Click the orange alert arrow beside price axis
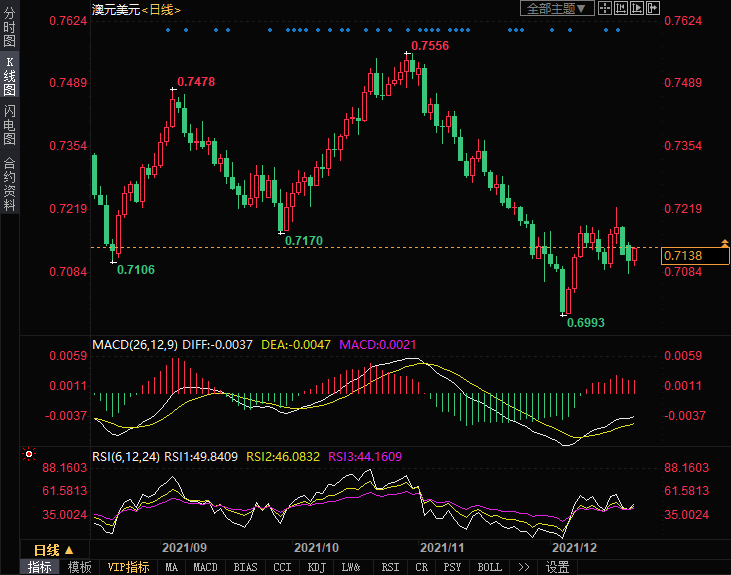This screenshot has width=731, height=575. (723, 243)
